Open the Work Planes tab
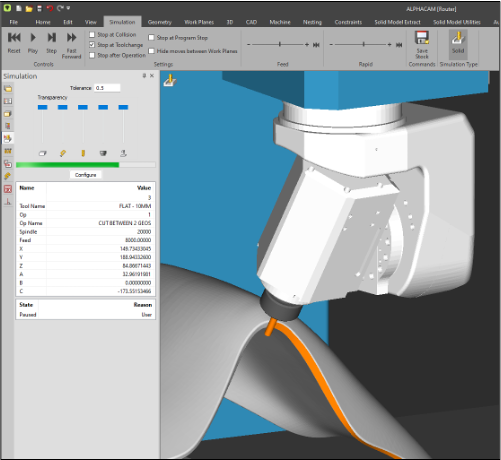The width and height of the screenshot is (501, 460). click(x=199, y=22)
